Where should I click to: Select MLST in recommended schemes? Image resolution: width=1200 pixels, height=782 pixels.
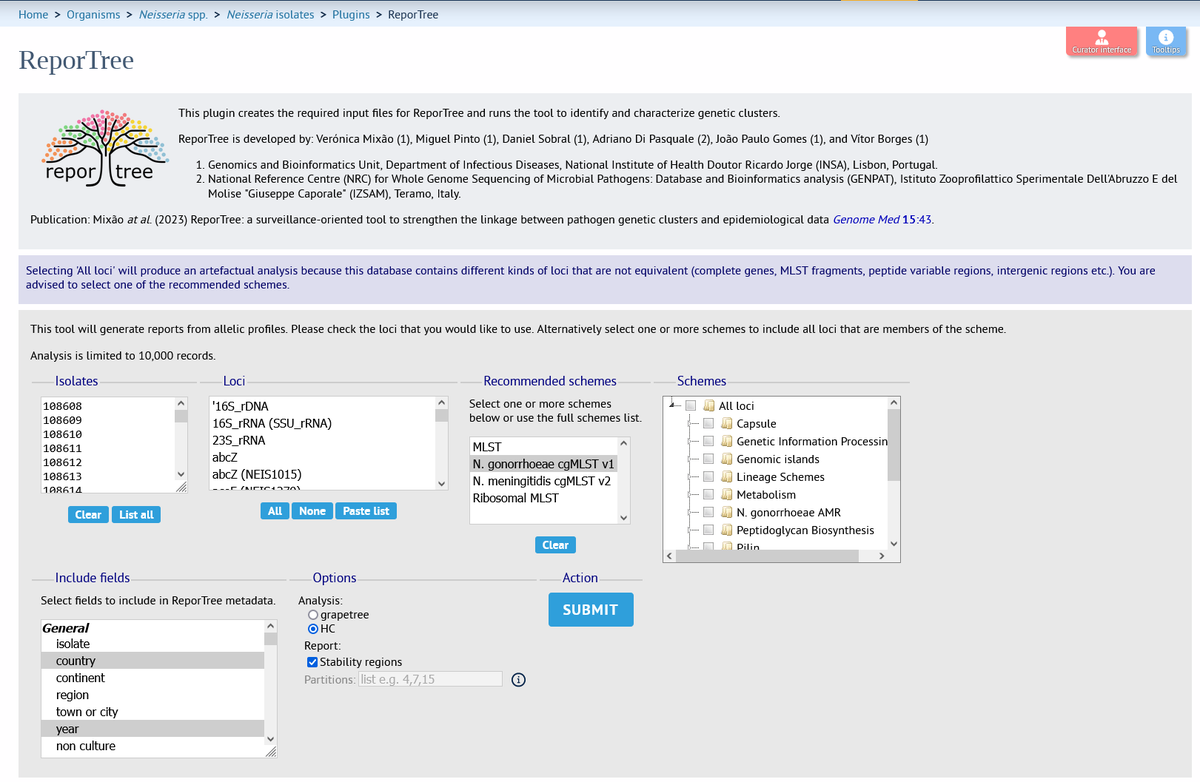pyautogui.click(x=544, y=446)
